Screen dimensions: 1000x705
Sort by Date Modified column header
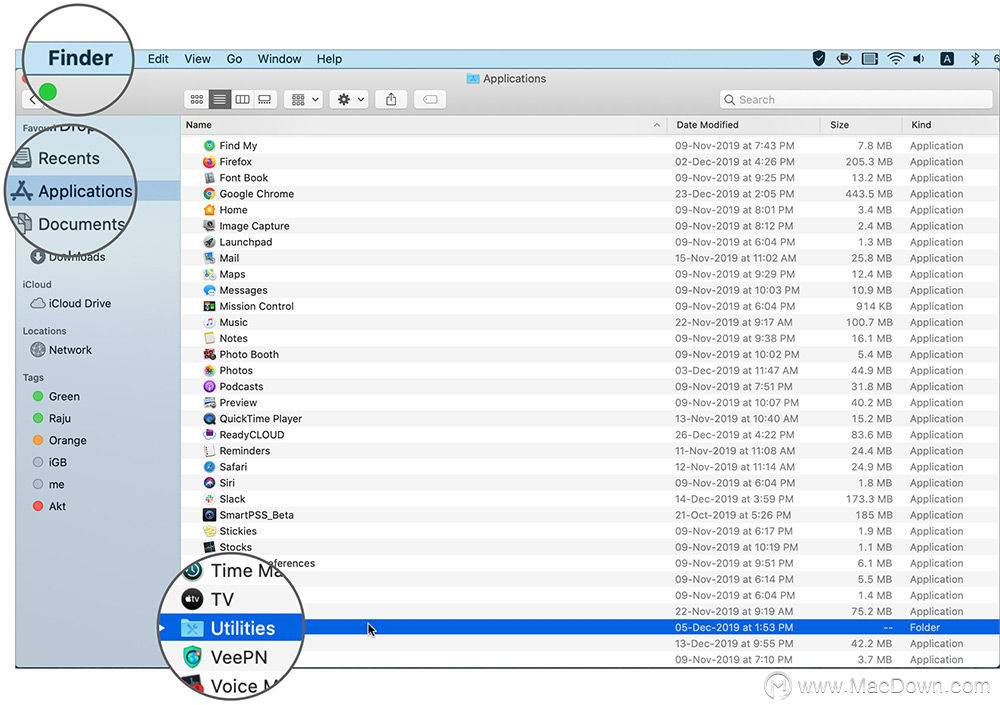click(743, 125)
